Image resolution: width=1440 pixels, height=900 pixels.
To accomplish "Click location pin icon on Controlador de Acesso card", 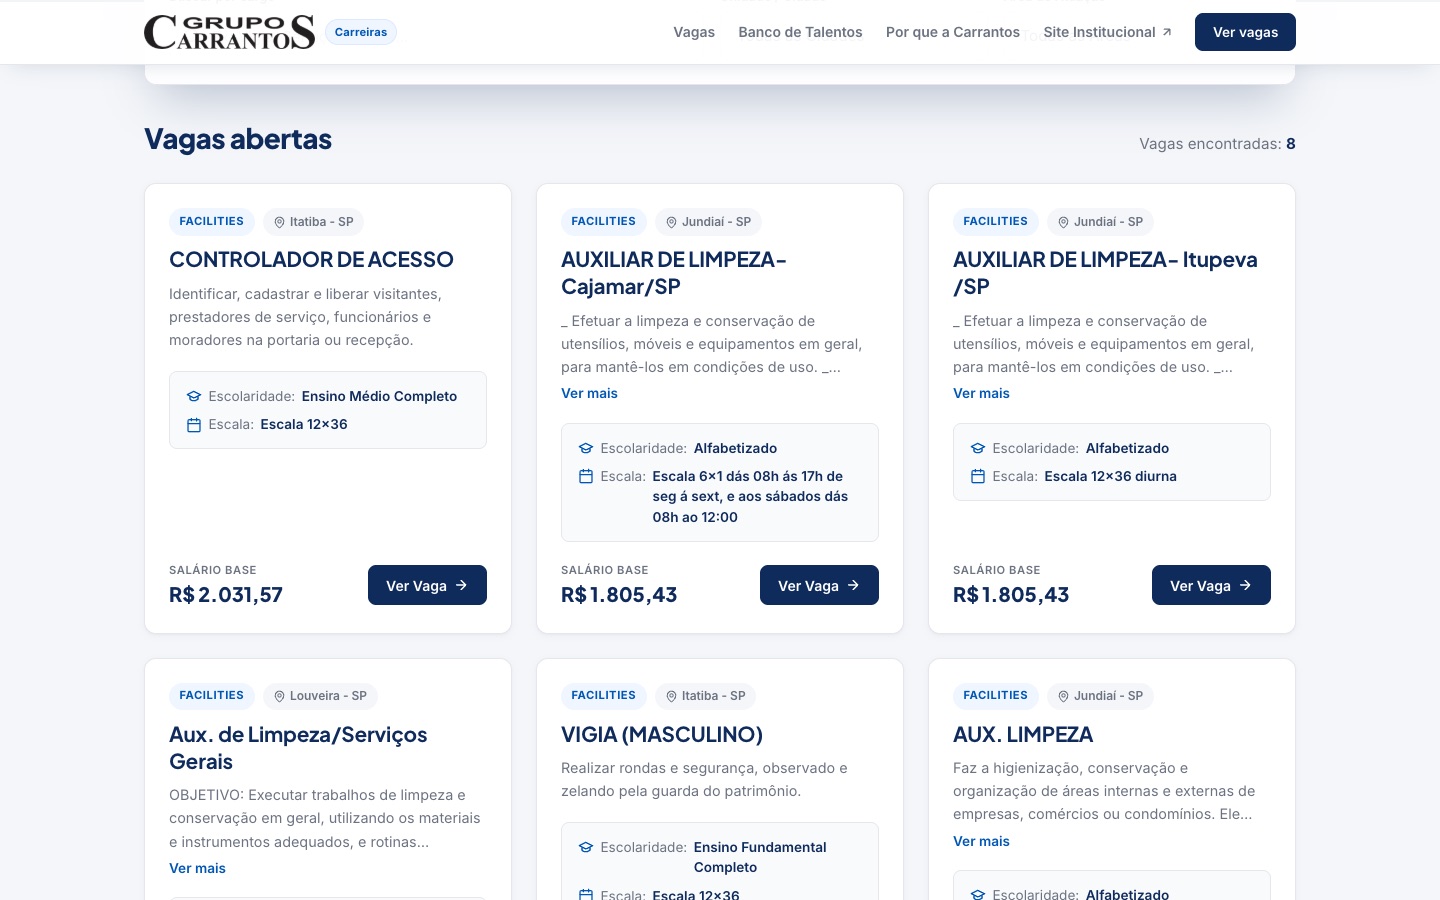I will 280,222.
